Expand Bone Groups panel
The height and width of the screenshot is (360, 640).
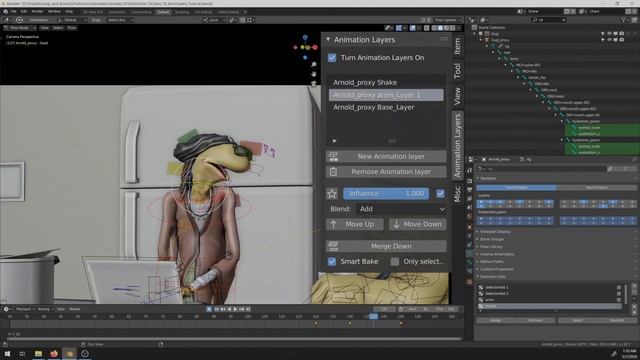[492, 239]
